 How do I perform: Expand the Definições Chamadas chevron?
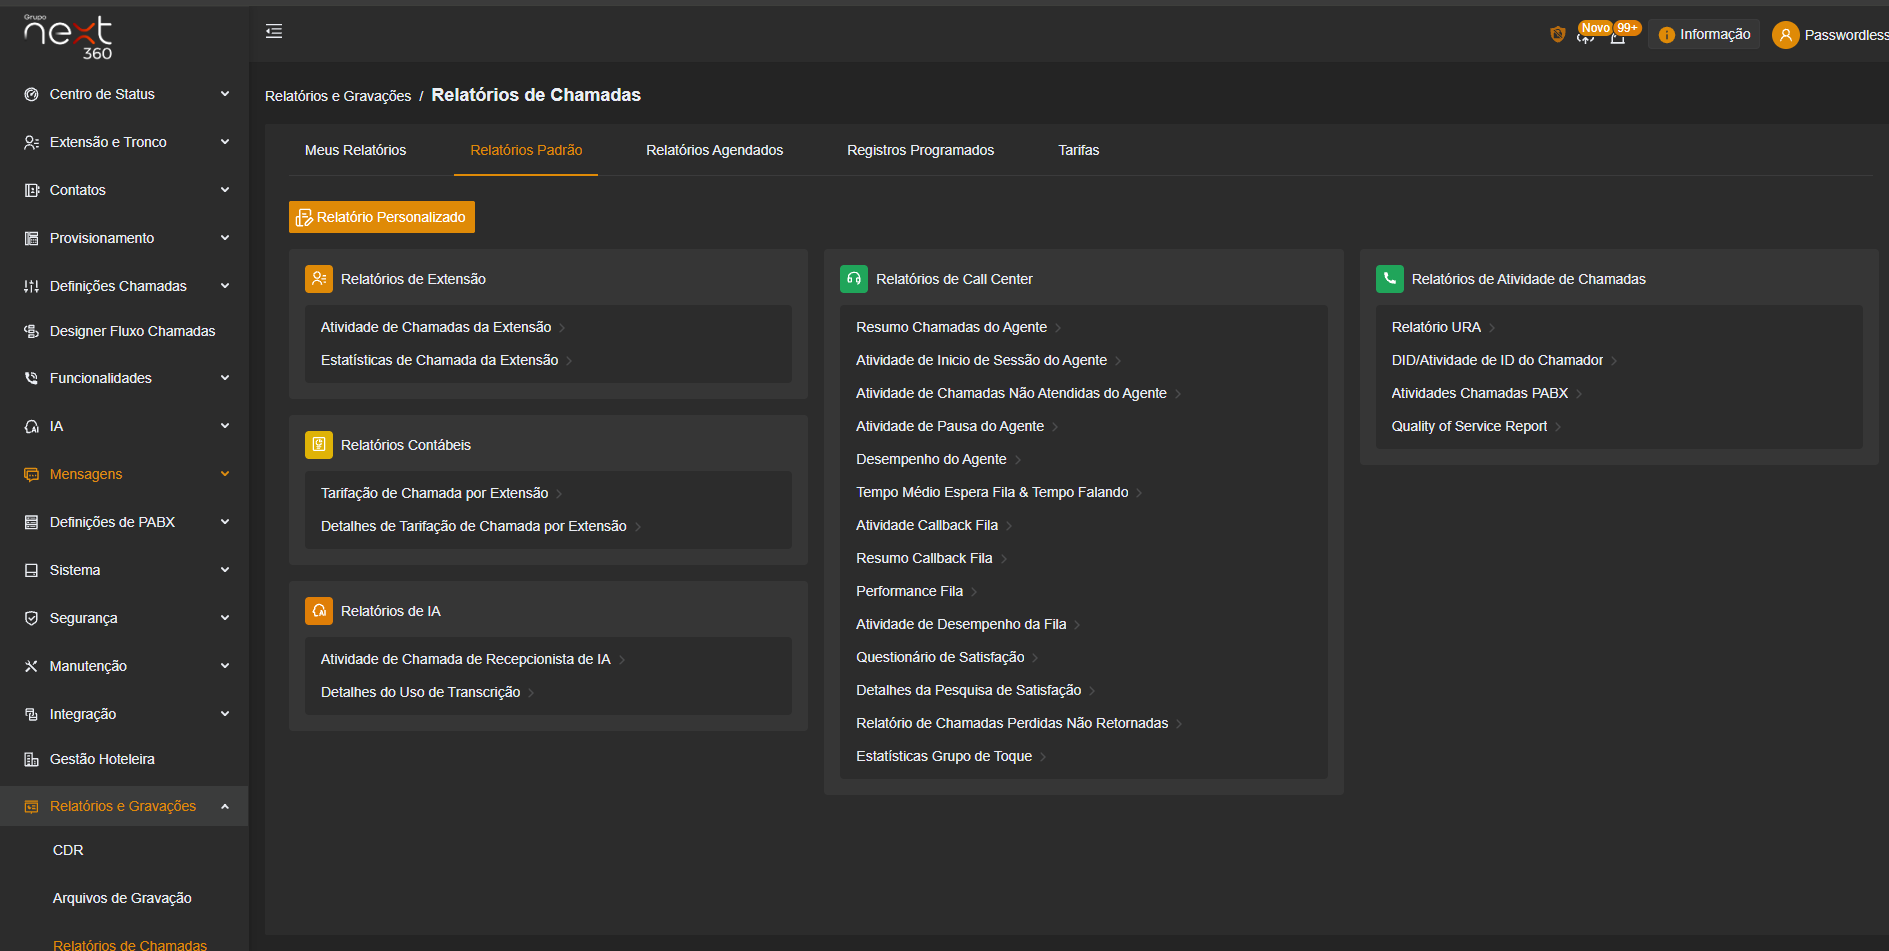[225, 286]
